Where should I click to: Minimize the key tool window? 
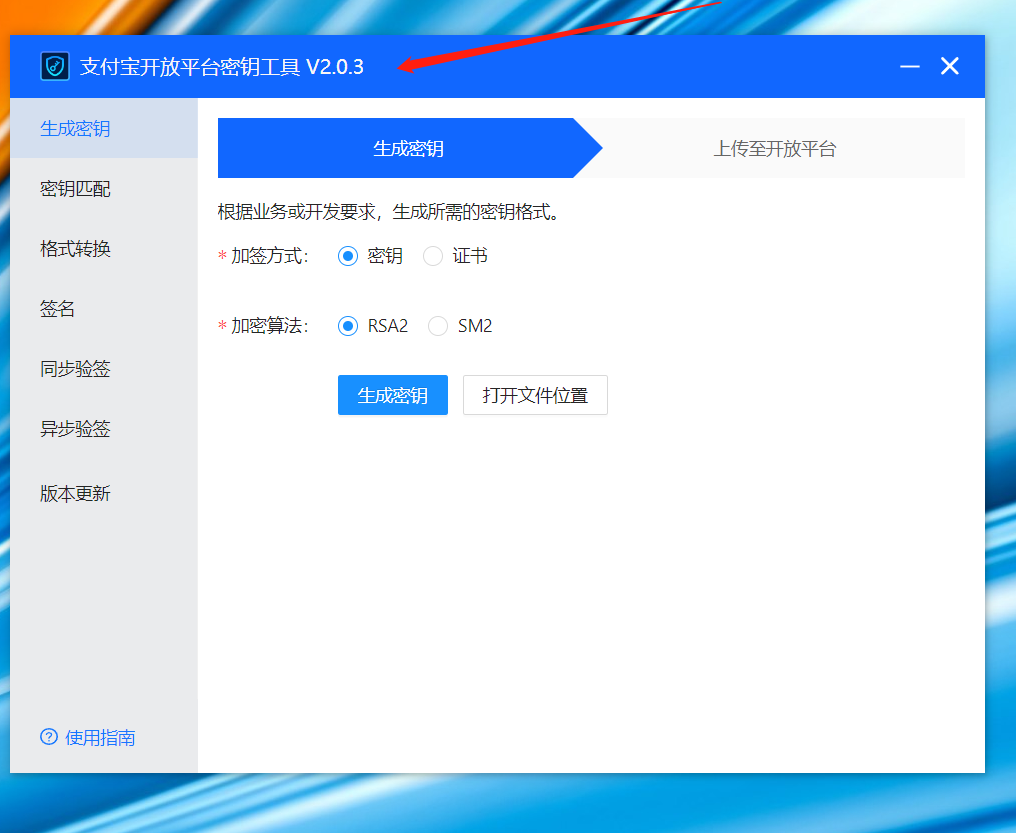pos(910,66)
